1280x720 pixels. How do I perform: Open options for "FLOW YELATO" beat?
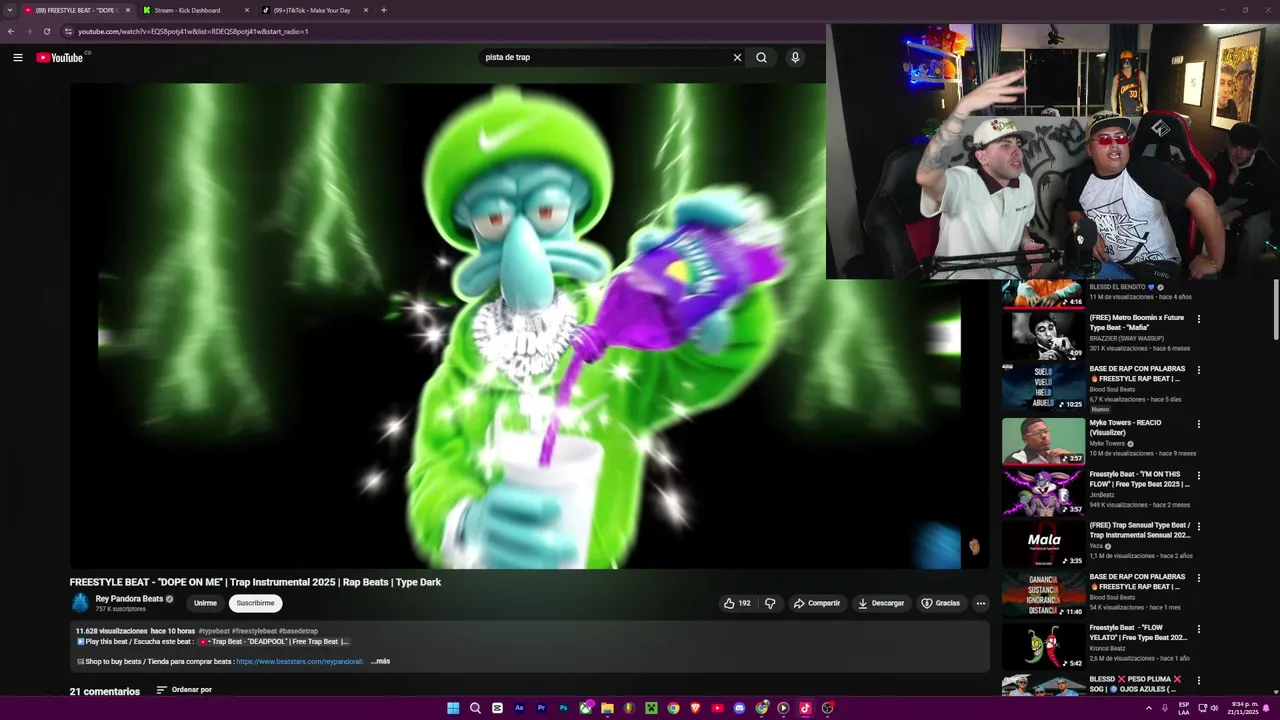[x=1198, y=630]
